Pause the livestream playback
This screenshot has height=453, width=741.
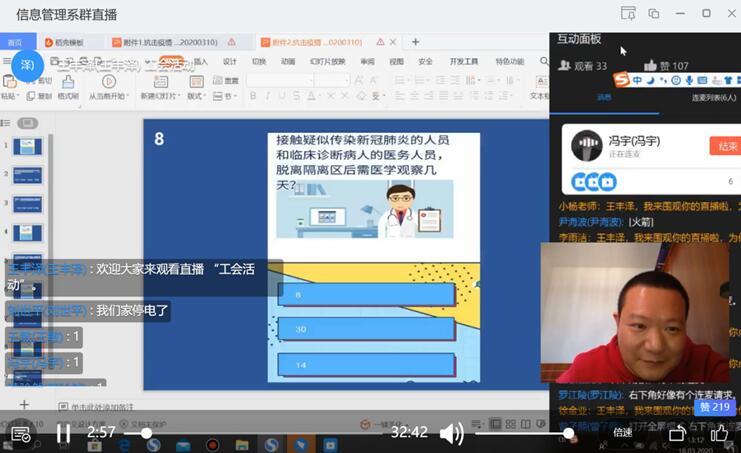click(63, 433)
